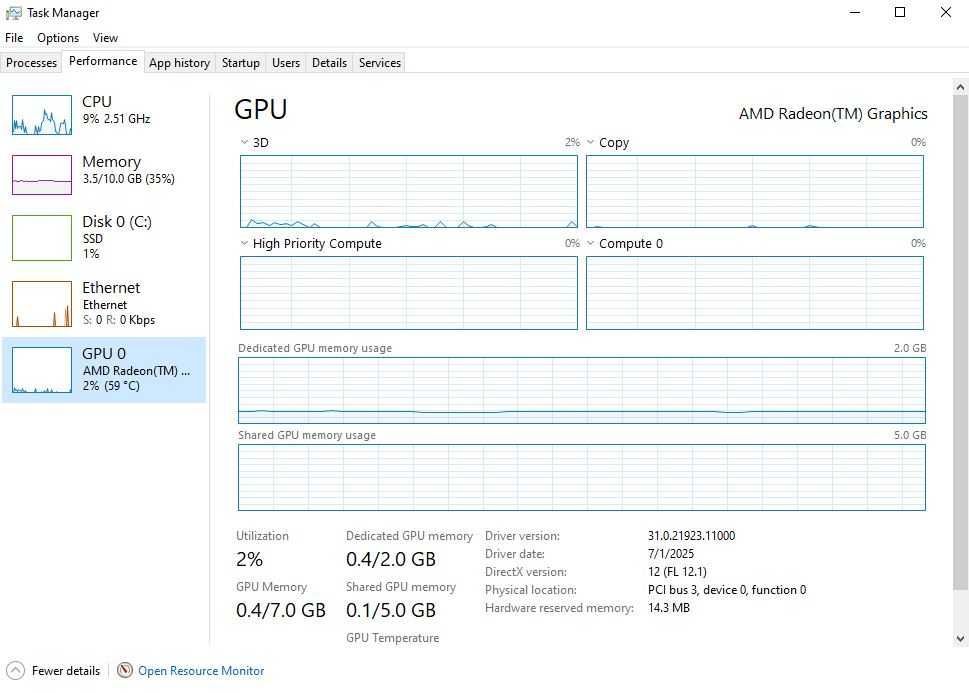This screenshot has height=693, width=969.
Task: Open the Services tab
Action: (x=379, y=62)
